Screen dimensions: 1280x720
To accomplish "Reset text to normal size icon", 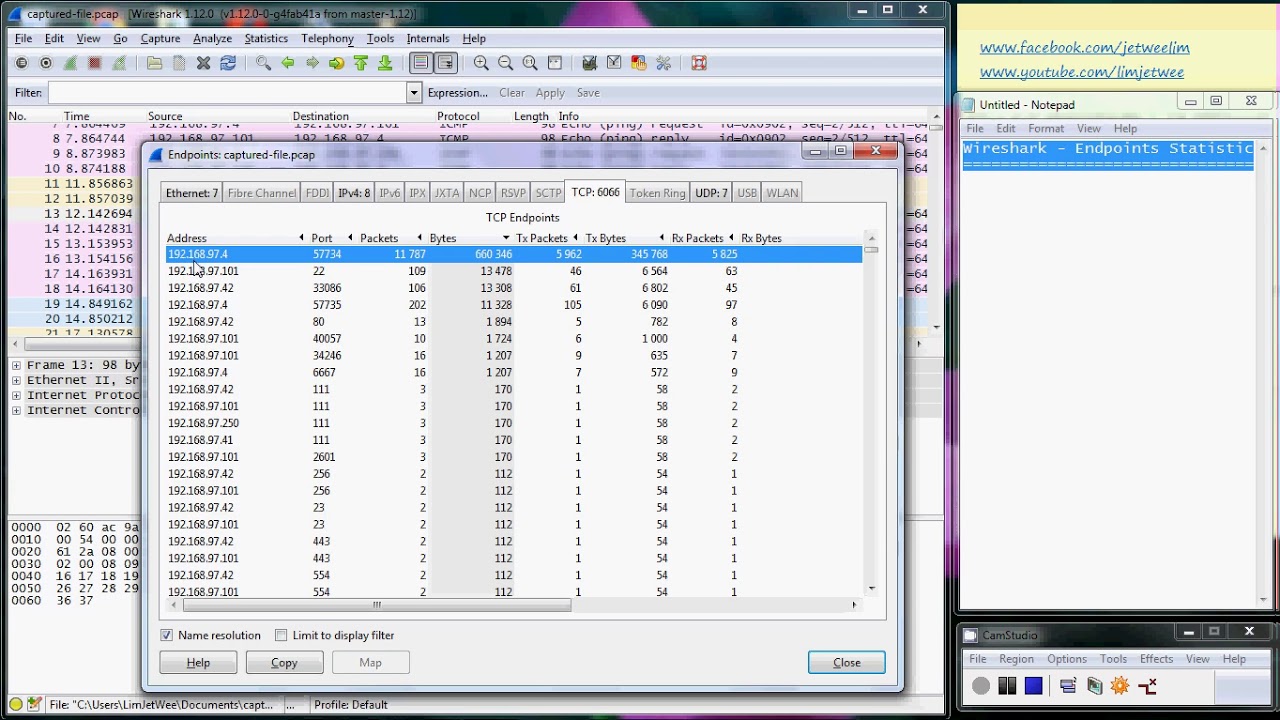I will (530, 63).
